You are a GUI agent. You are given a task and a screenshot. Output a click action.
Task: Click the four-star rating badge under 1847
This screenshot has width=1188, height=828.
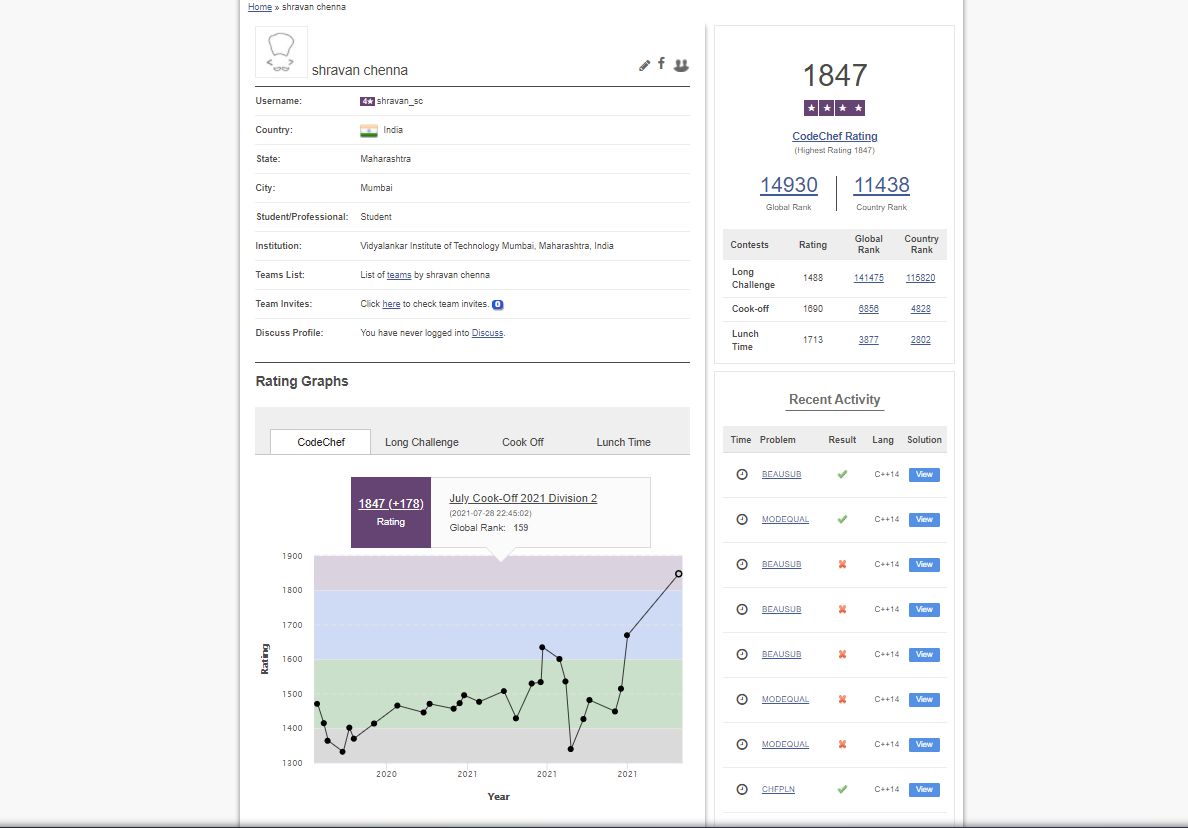pyautogui.click(x=834, y=108)
